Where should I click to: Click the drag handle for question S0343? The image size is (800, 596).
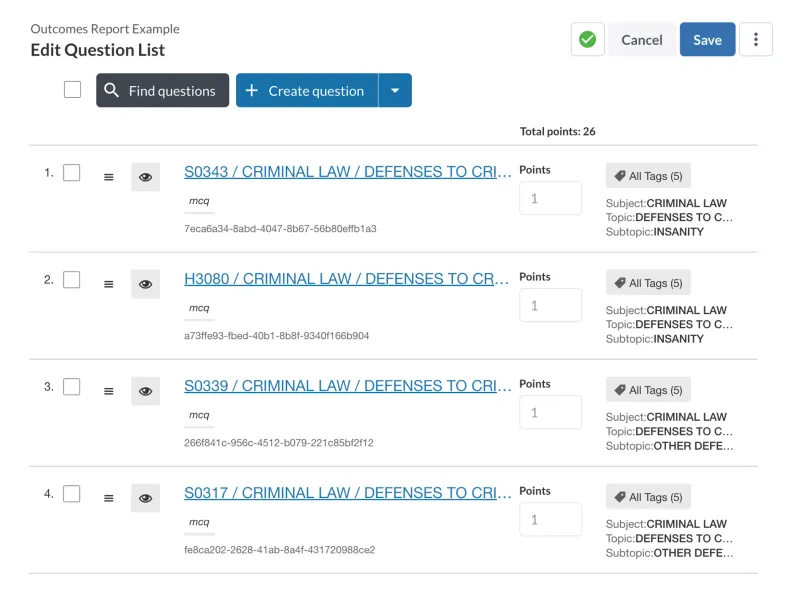point(109,177)
